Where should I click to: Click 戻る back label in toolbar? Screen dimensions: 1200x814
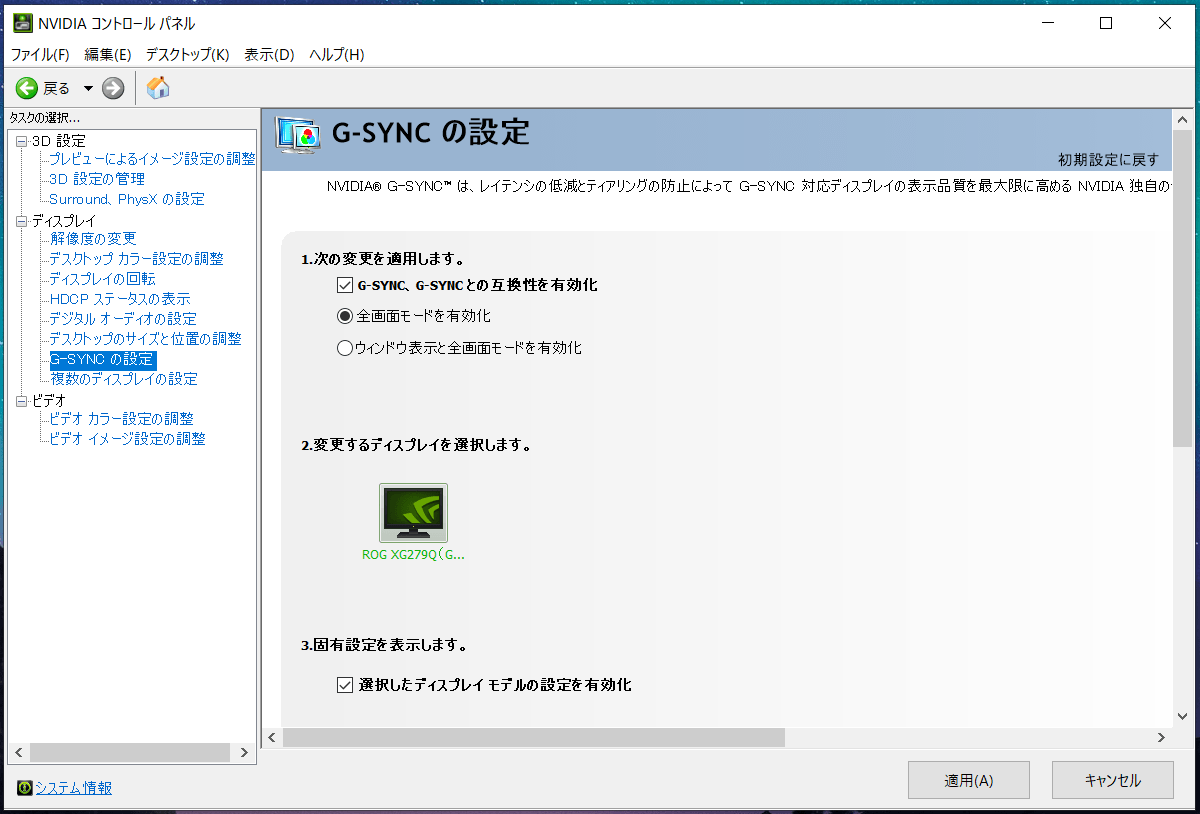[57, 88]
